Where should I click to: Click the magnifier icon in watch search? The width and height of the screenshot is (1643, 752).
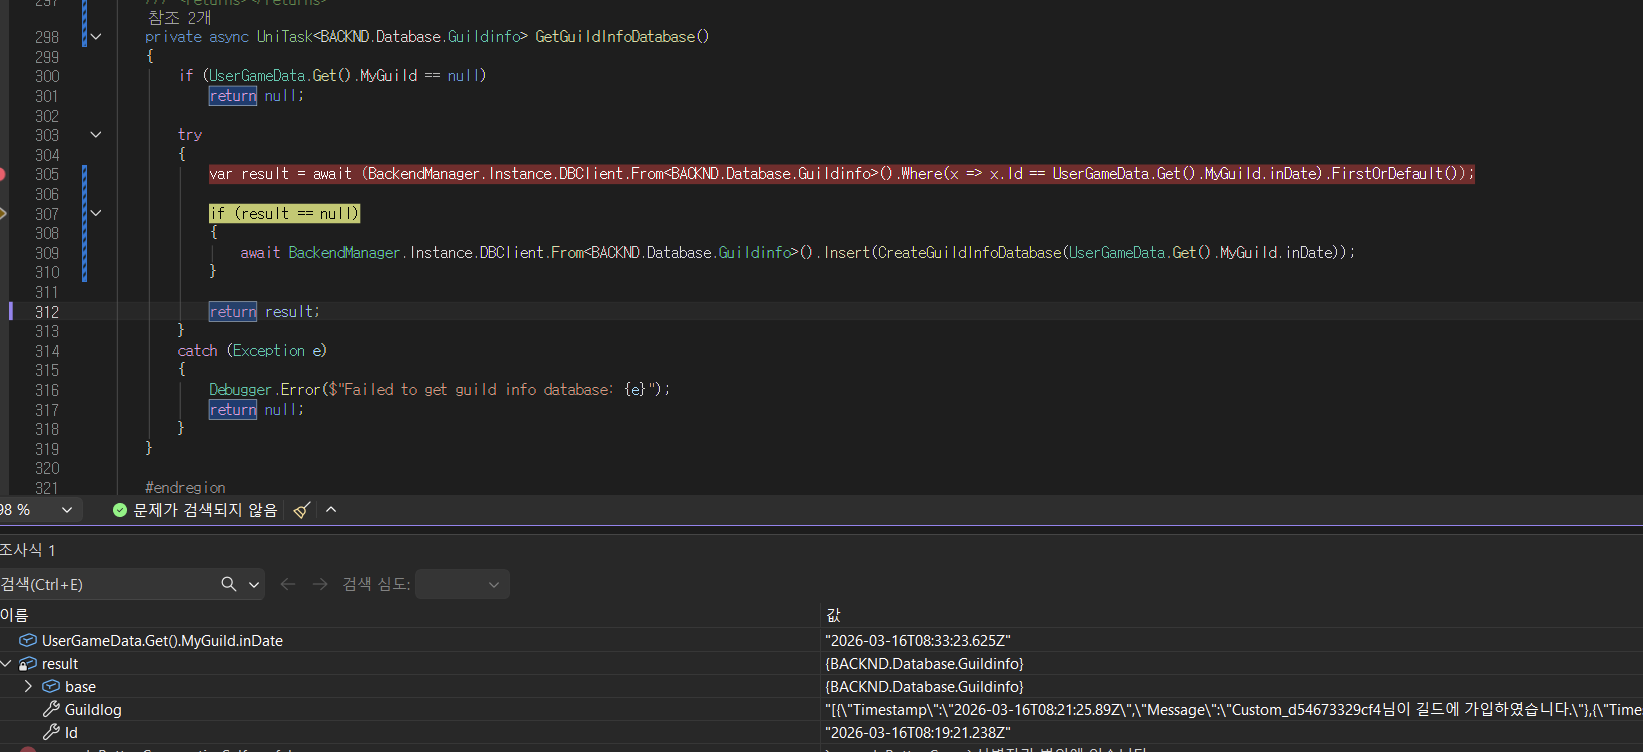(229, 584)
